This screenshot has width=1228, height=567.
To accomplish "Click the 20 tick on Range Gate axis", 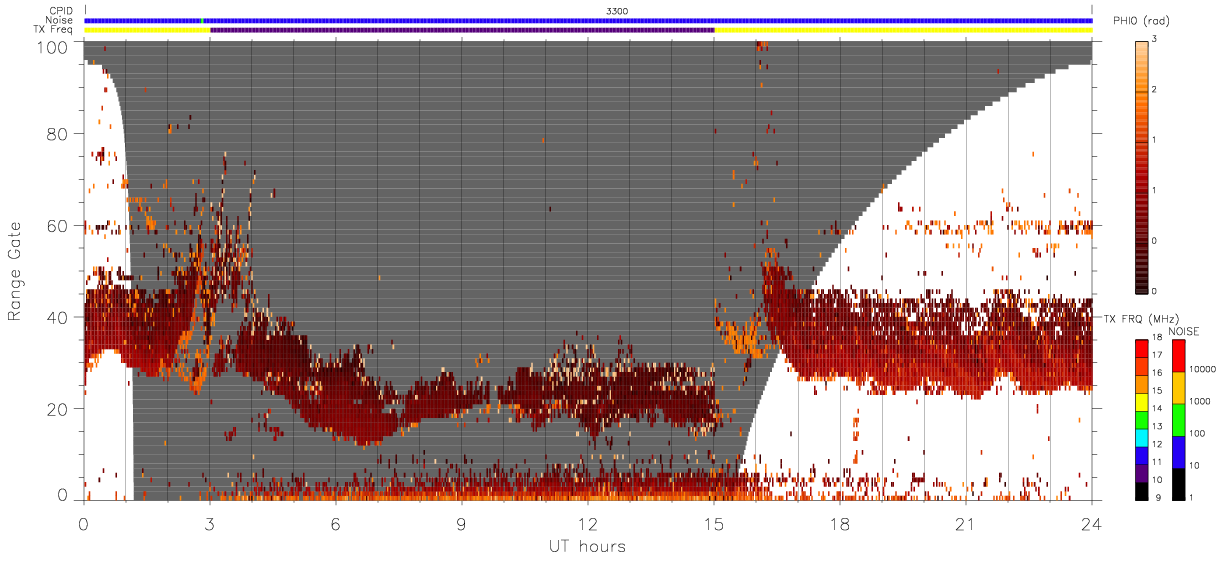I will point(58,409).
